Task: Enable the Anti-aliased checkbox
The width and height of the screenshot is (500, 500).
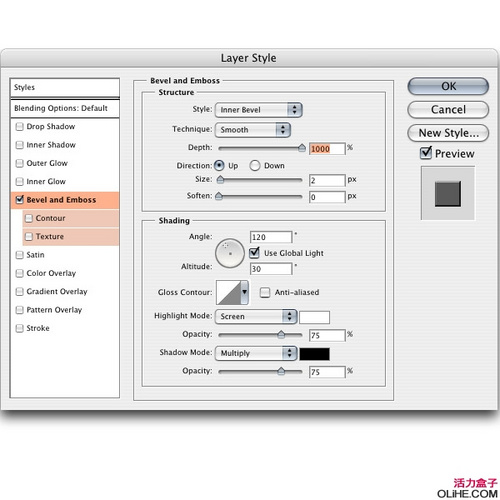Action: (x=265, y=293)
